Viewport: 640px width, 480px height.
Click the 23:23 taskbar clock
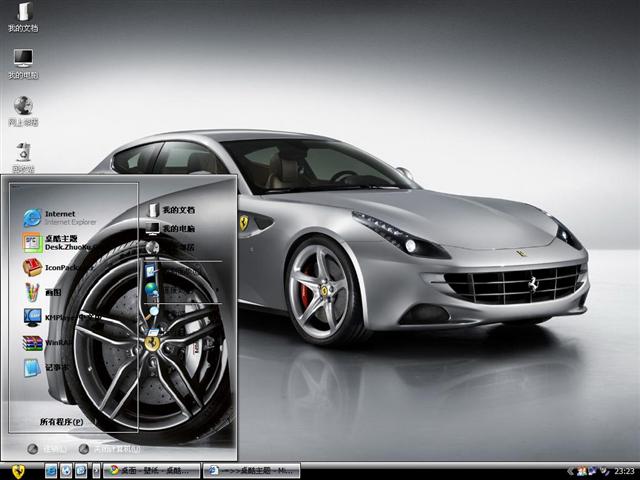(624, 471)
